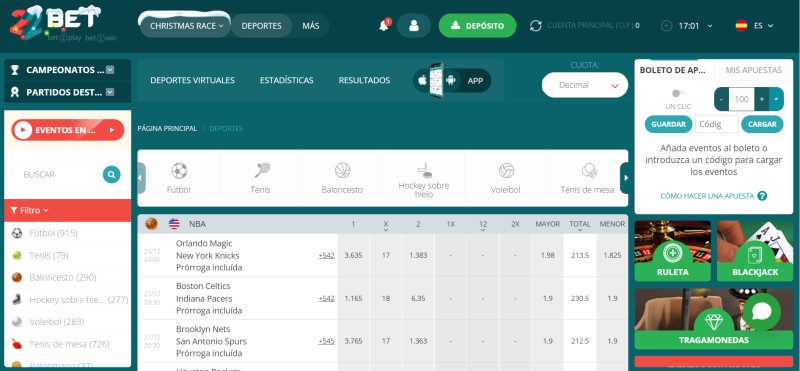
Task: Click the Buscar search field
Action: tap(56, 175)
